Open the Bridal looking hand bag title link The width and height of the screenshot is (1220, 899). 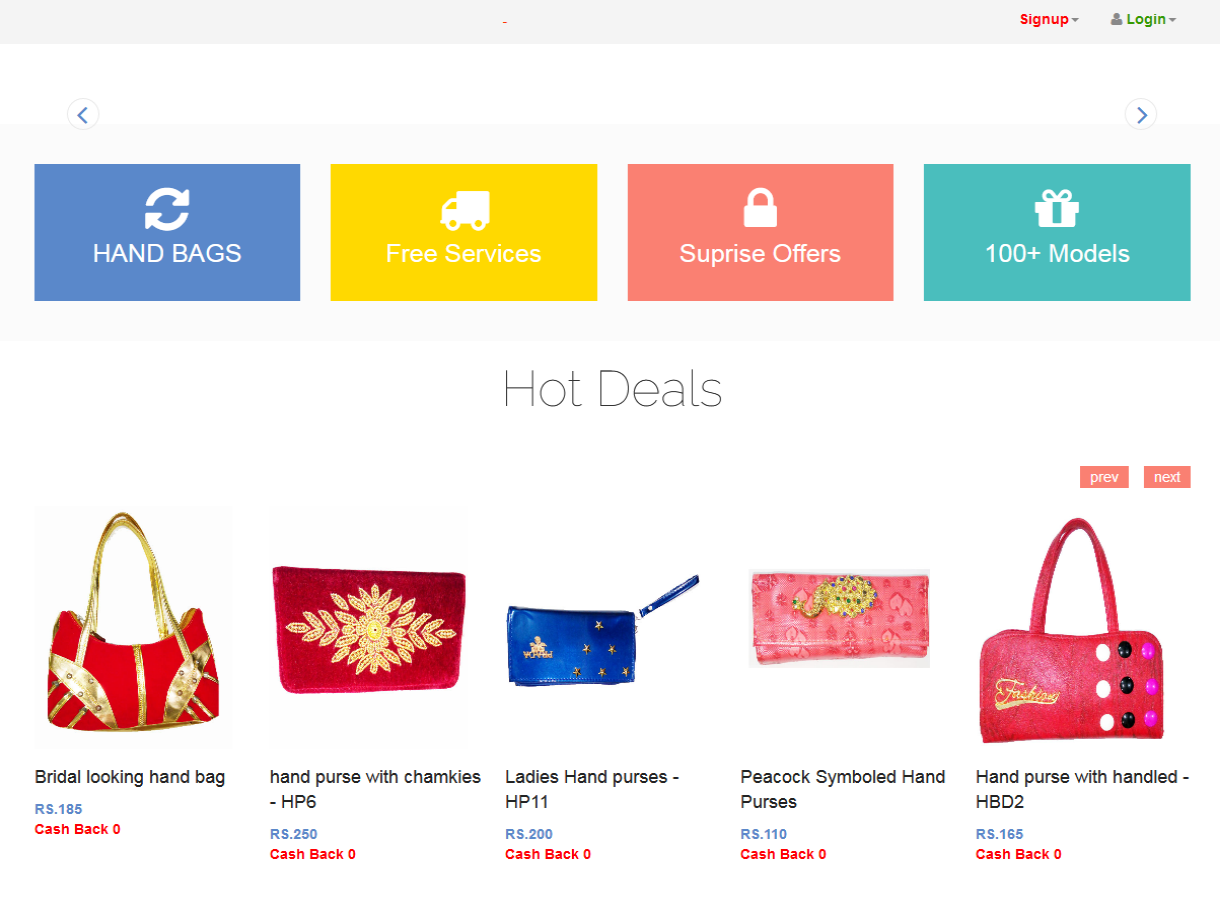coord(130,777)
